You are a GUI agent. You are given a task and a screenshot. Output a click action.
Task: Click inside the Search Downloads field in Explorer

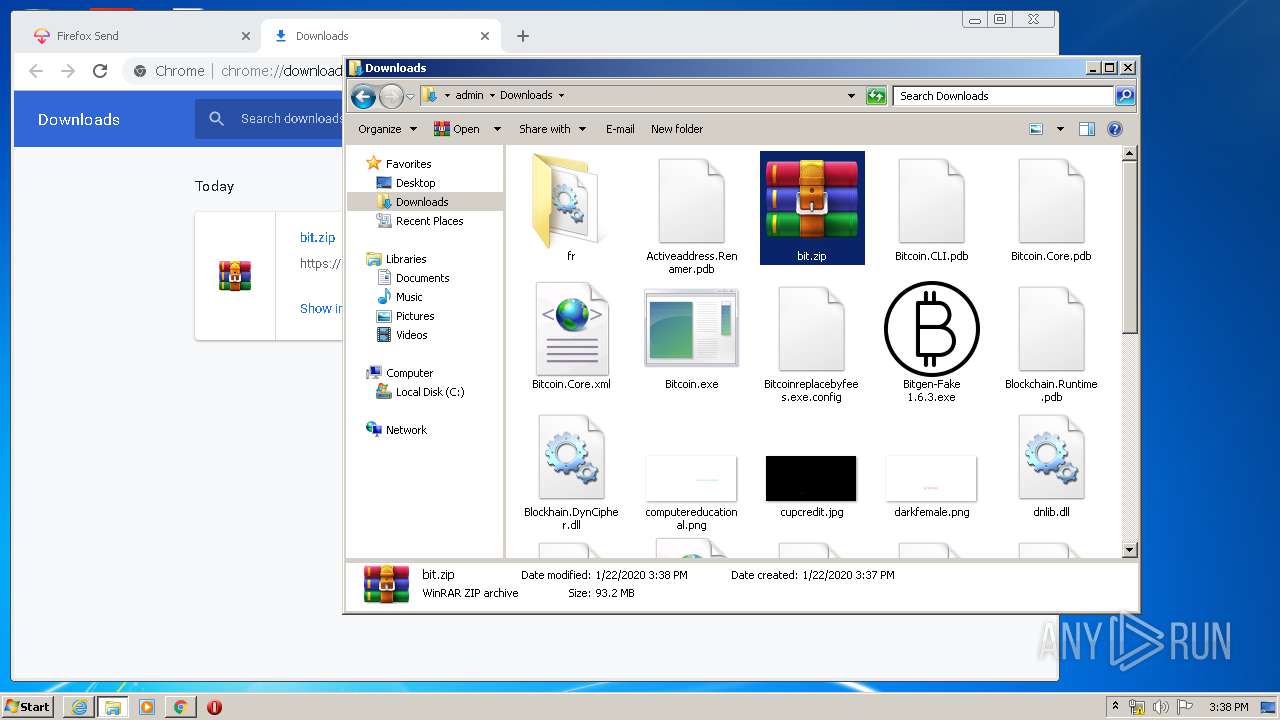(1003, 96)
